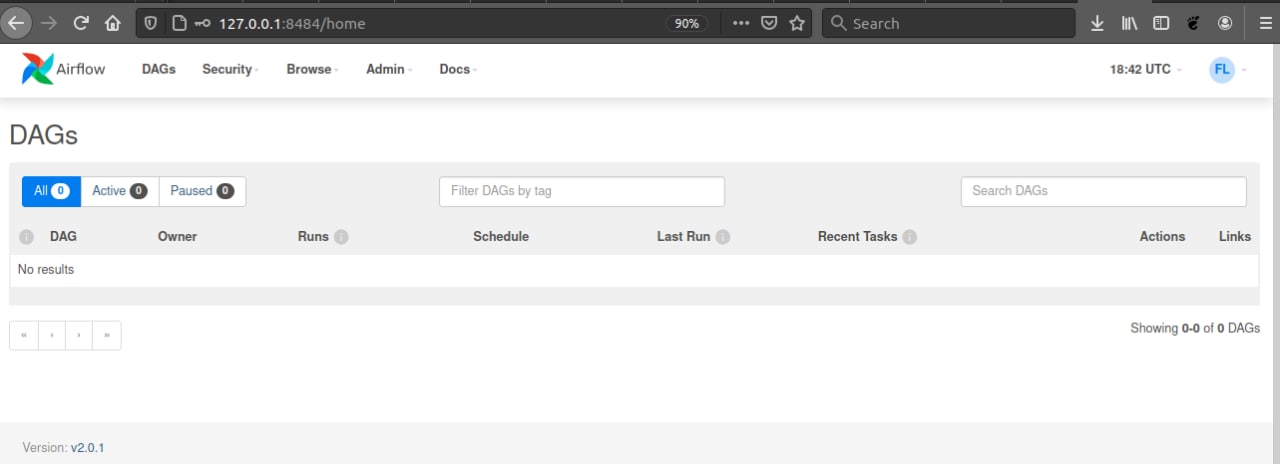Expand the Docs dropdown menu
The width and height of the screenshot is (1280, 464).
pyautogui.click(x=458, y=69)
